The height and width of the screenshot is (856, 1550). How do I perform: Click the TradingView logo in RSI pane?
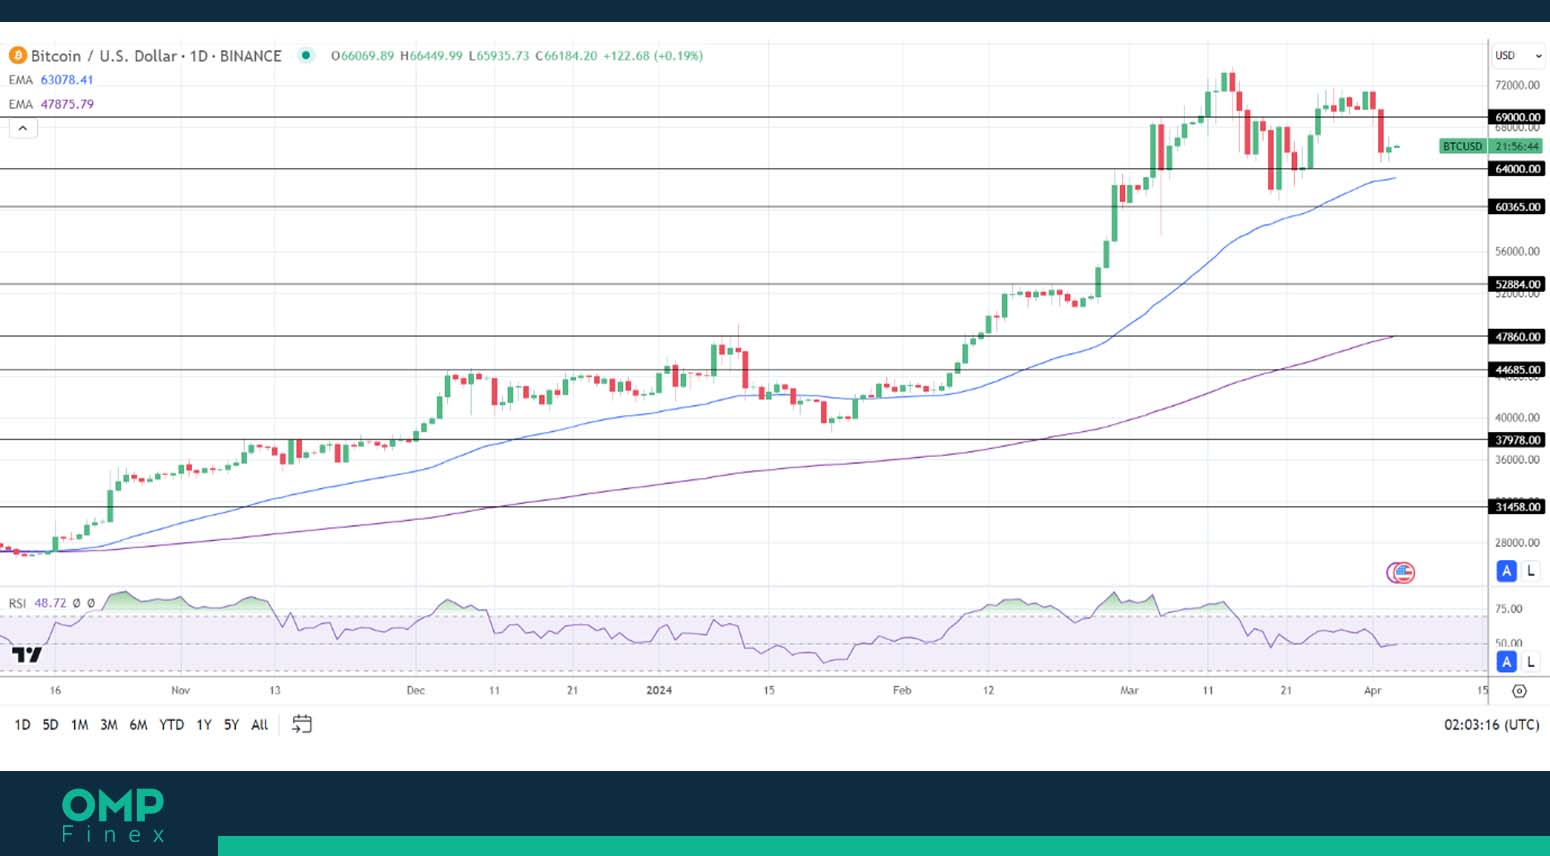(x=27, y=655)
